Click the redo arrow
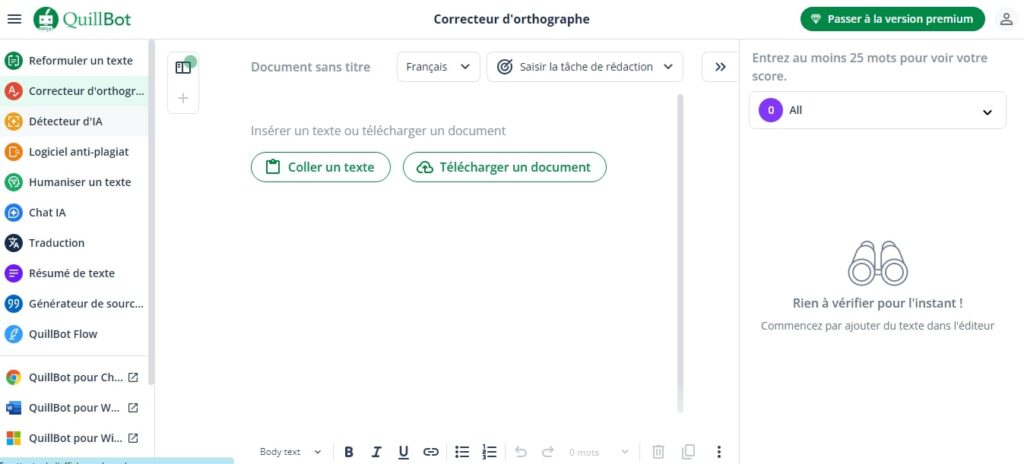 tap(547, 452)
